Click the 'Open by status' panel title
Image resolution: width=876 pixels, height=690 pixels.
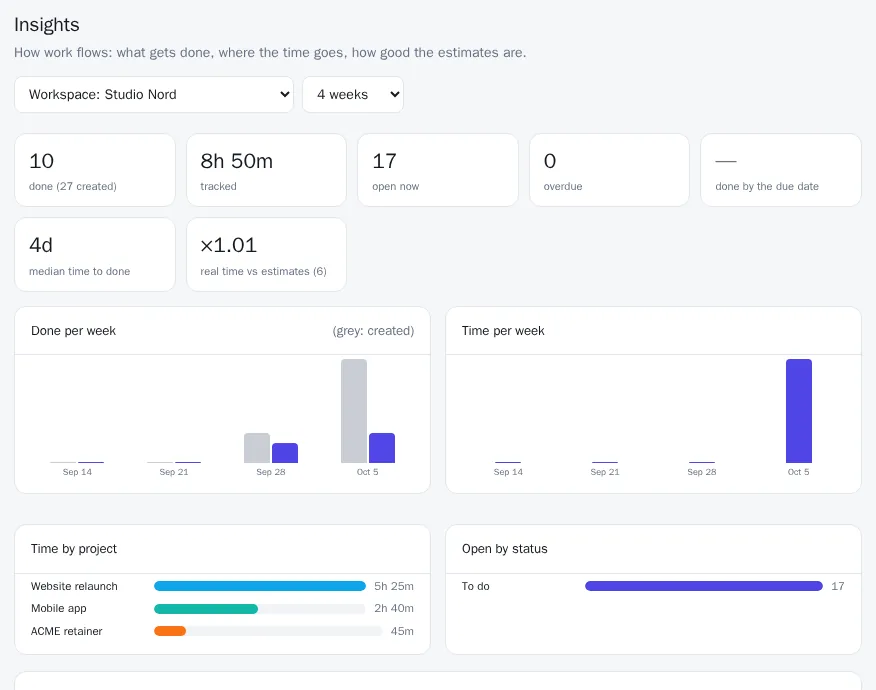tap(504, 549)
